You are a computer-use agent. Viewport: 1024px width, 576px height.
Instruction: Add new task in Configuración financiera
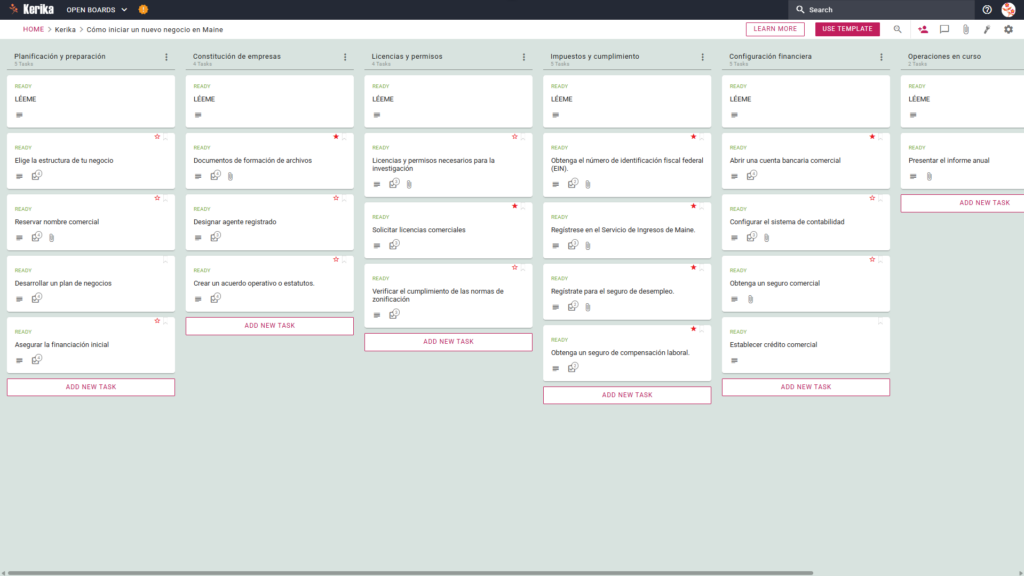click(x=806, y=387)
